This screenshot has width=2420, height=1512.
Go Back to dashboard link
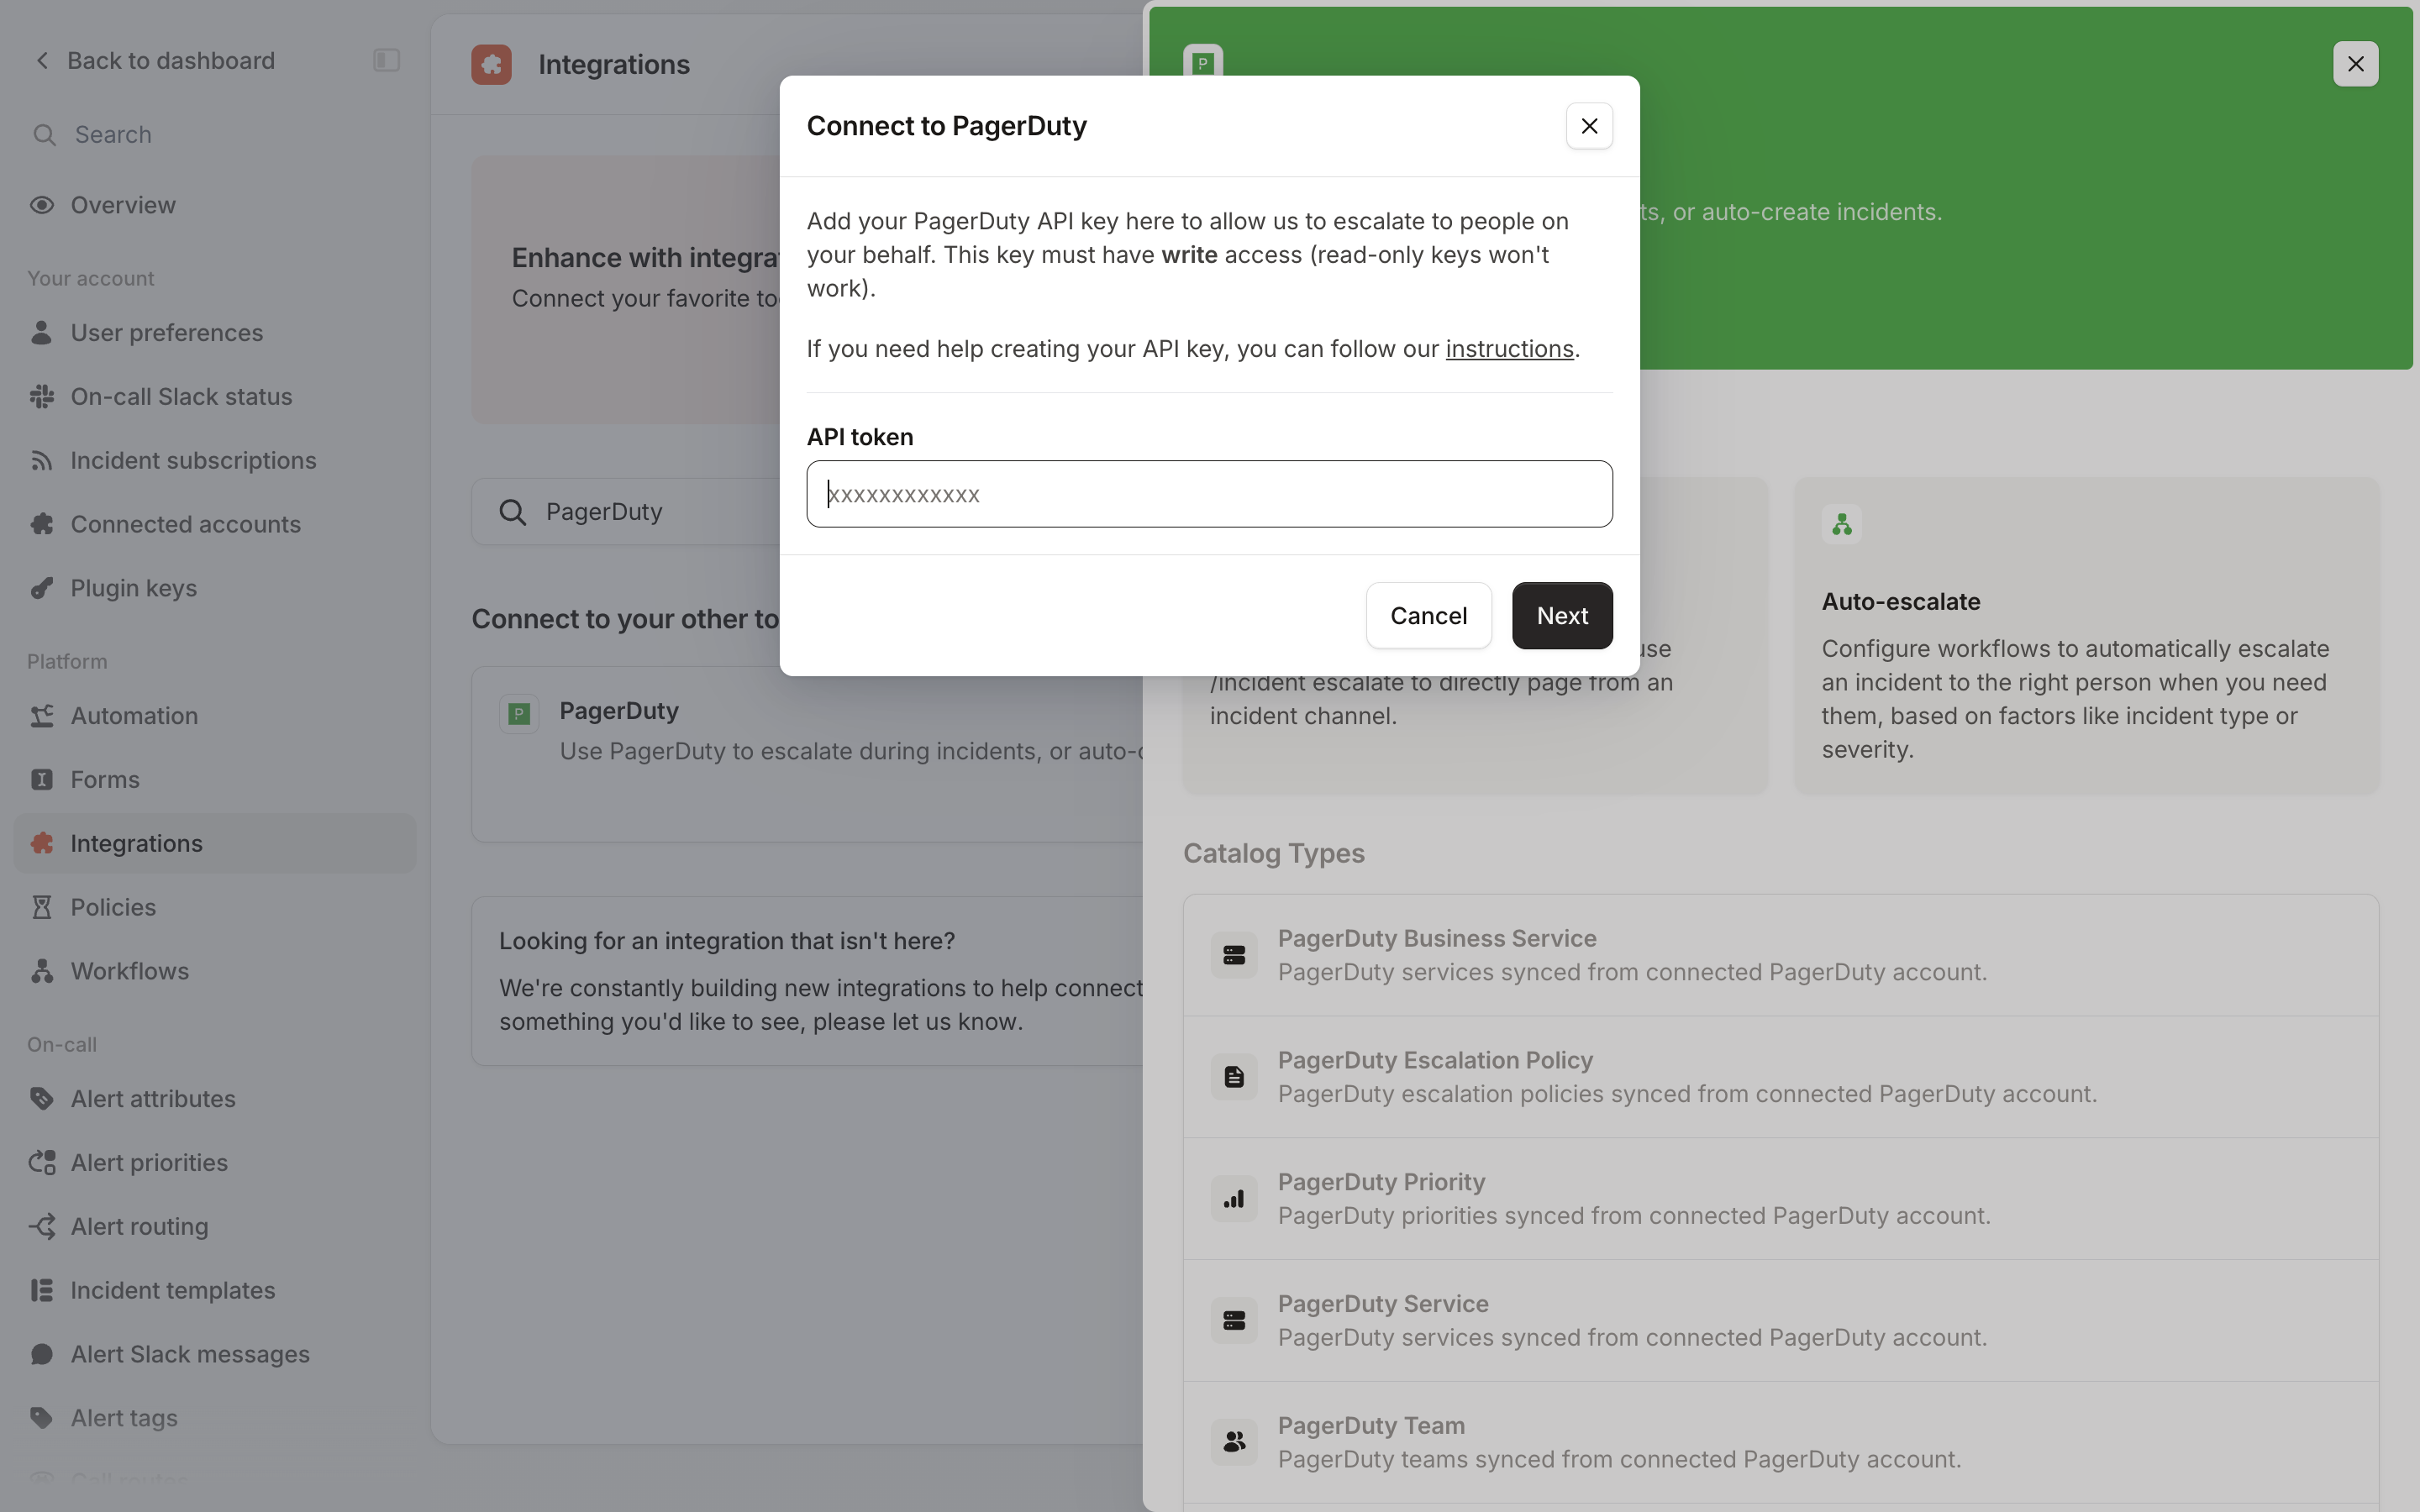click(171, 61)
